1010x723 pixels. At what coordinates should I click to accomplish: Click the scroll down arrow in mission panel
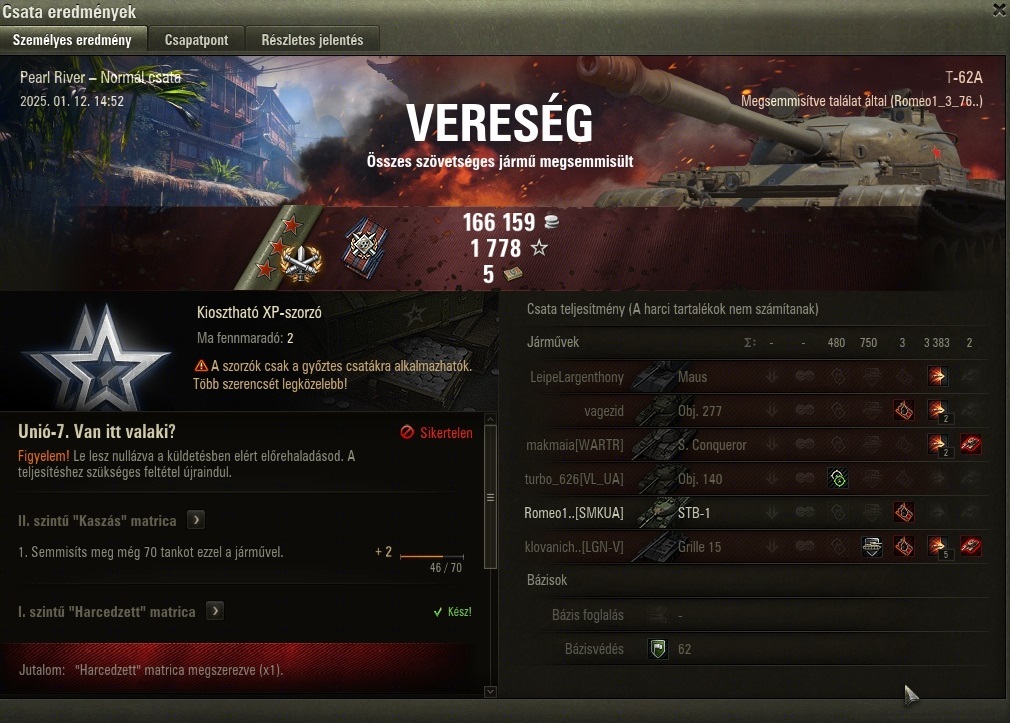click(490, 691)
